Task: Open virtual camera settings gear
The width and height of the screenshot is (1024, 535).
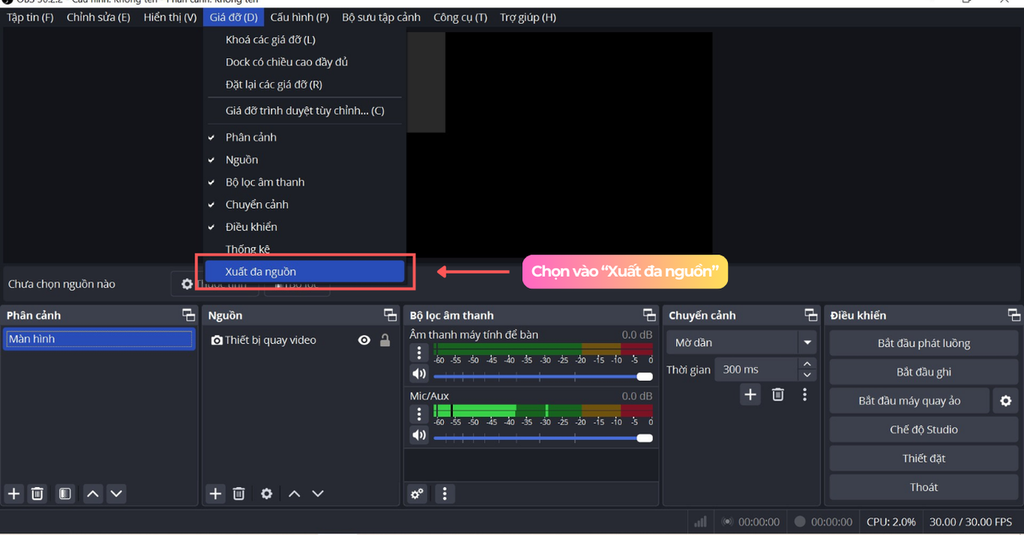Action: point(1006,400)
